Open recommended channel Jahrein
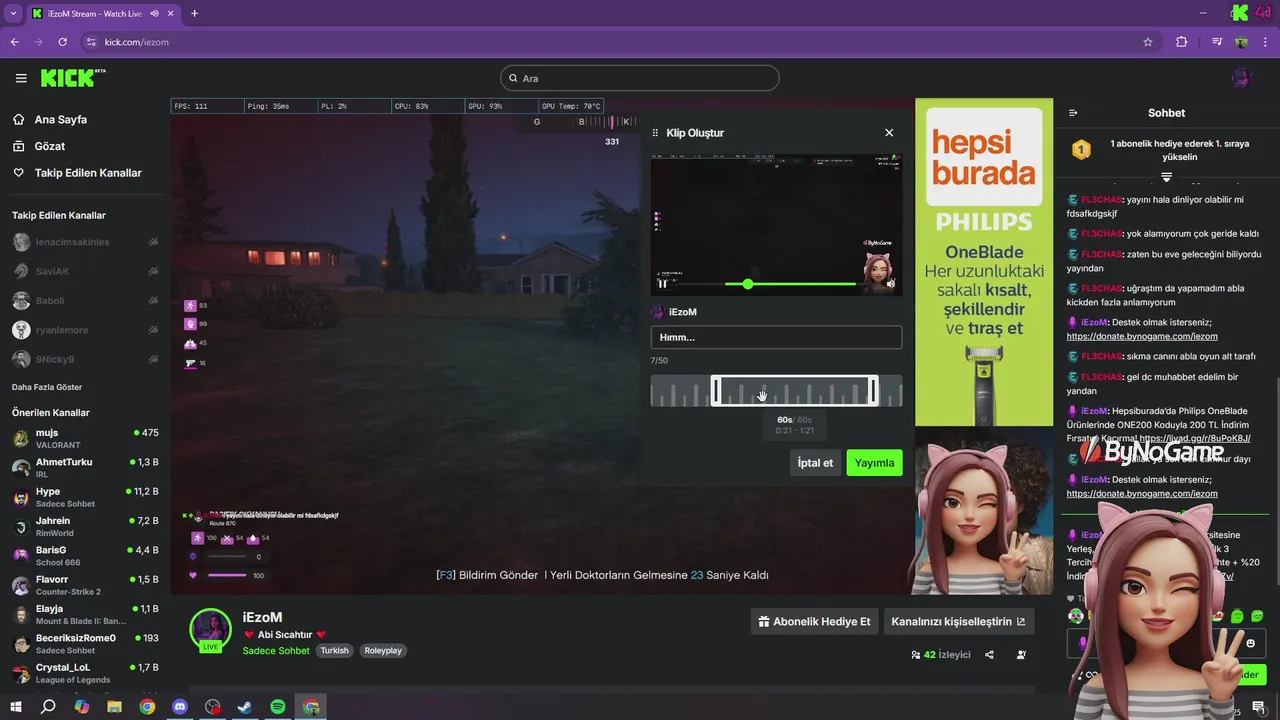1280x720 pixels. pos(85,526)
